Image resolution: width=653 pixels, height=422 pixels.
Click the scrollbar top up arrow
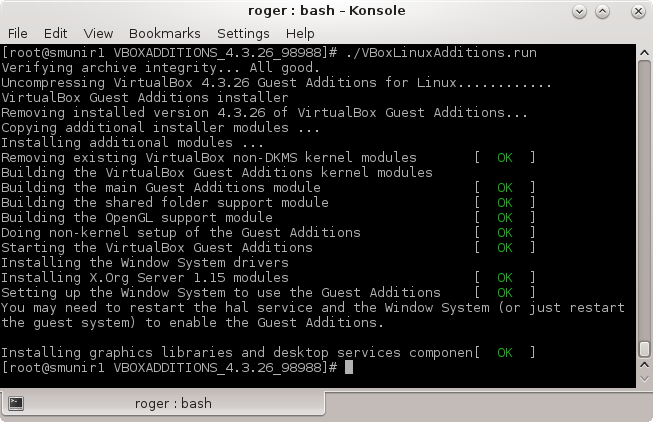point(644,52)
